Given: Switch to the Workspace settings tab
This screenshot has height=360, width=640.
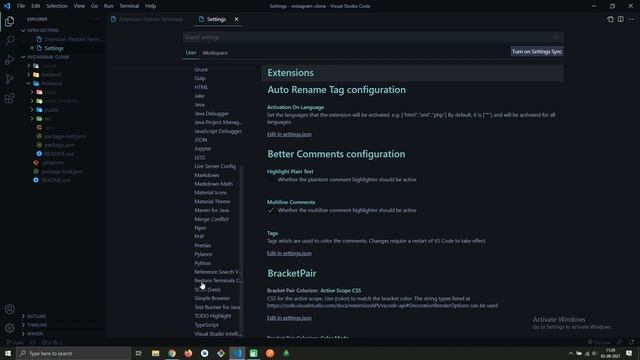Looking at the screenshot, I should pos(215,53).
